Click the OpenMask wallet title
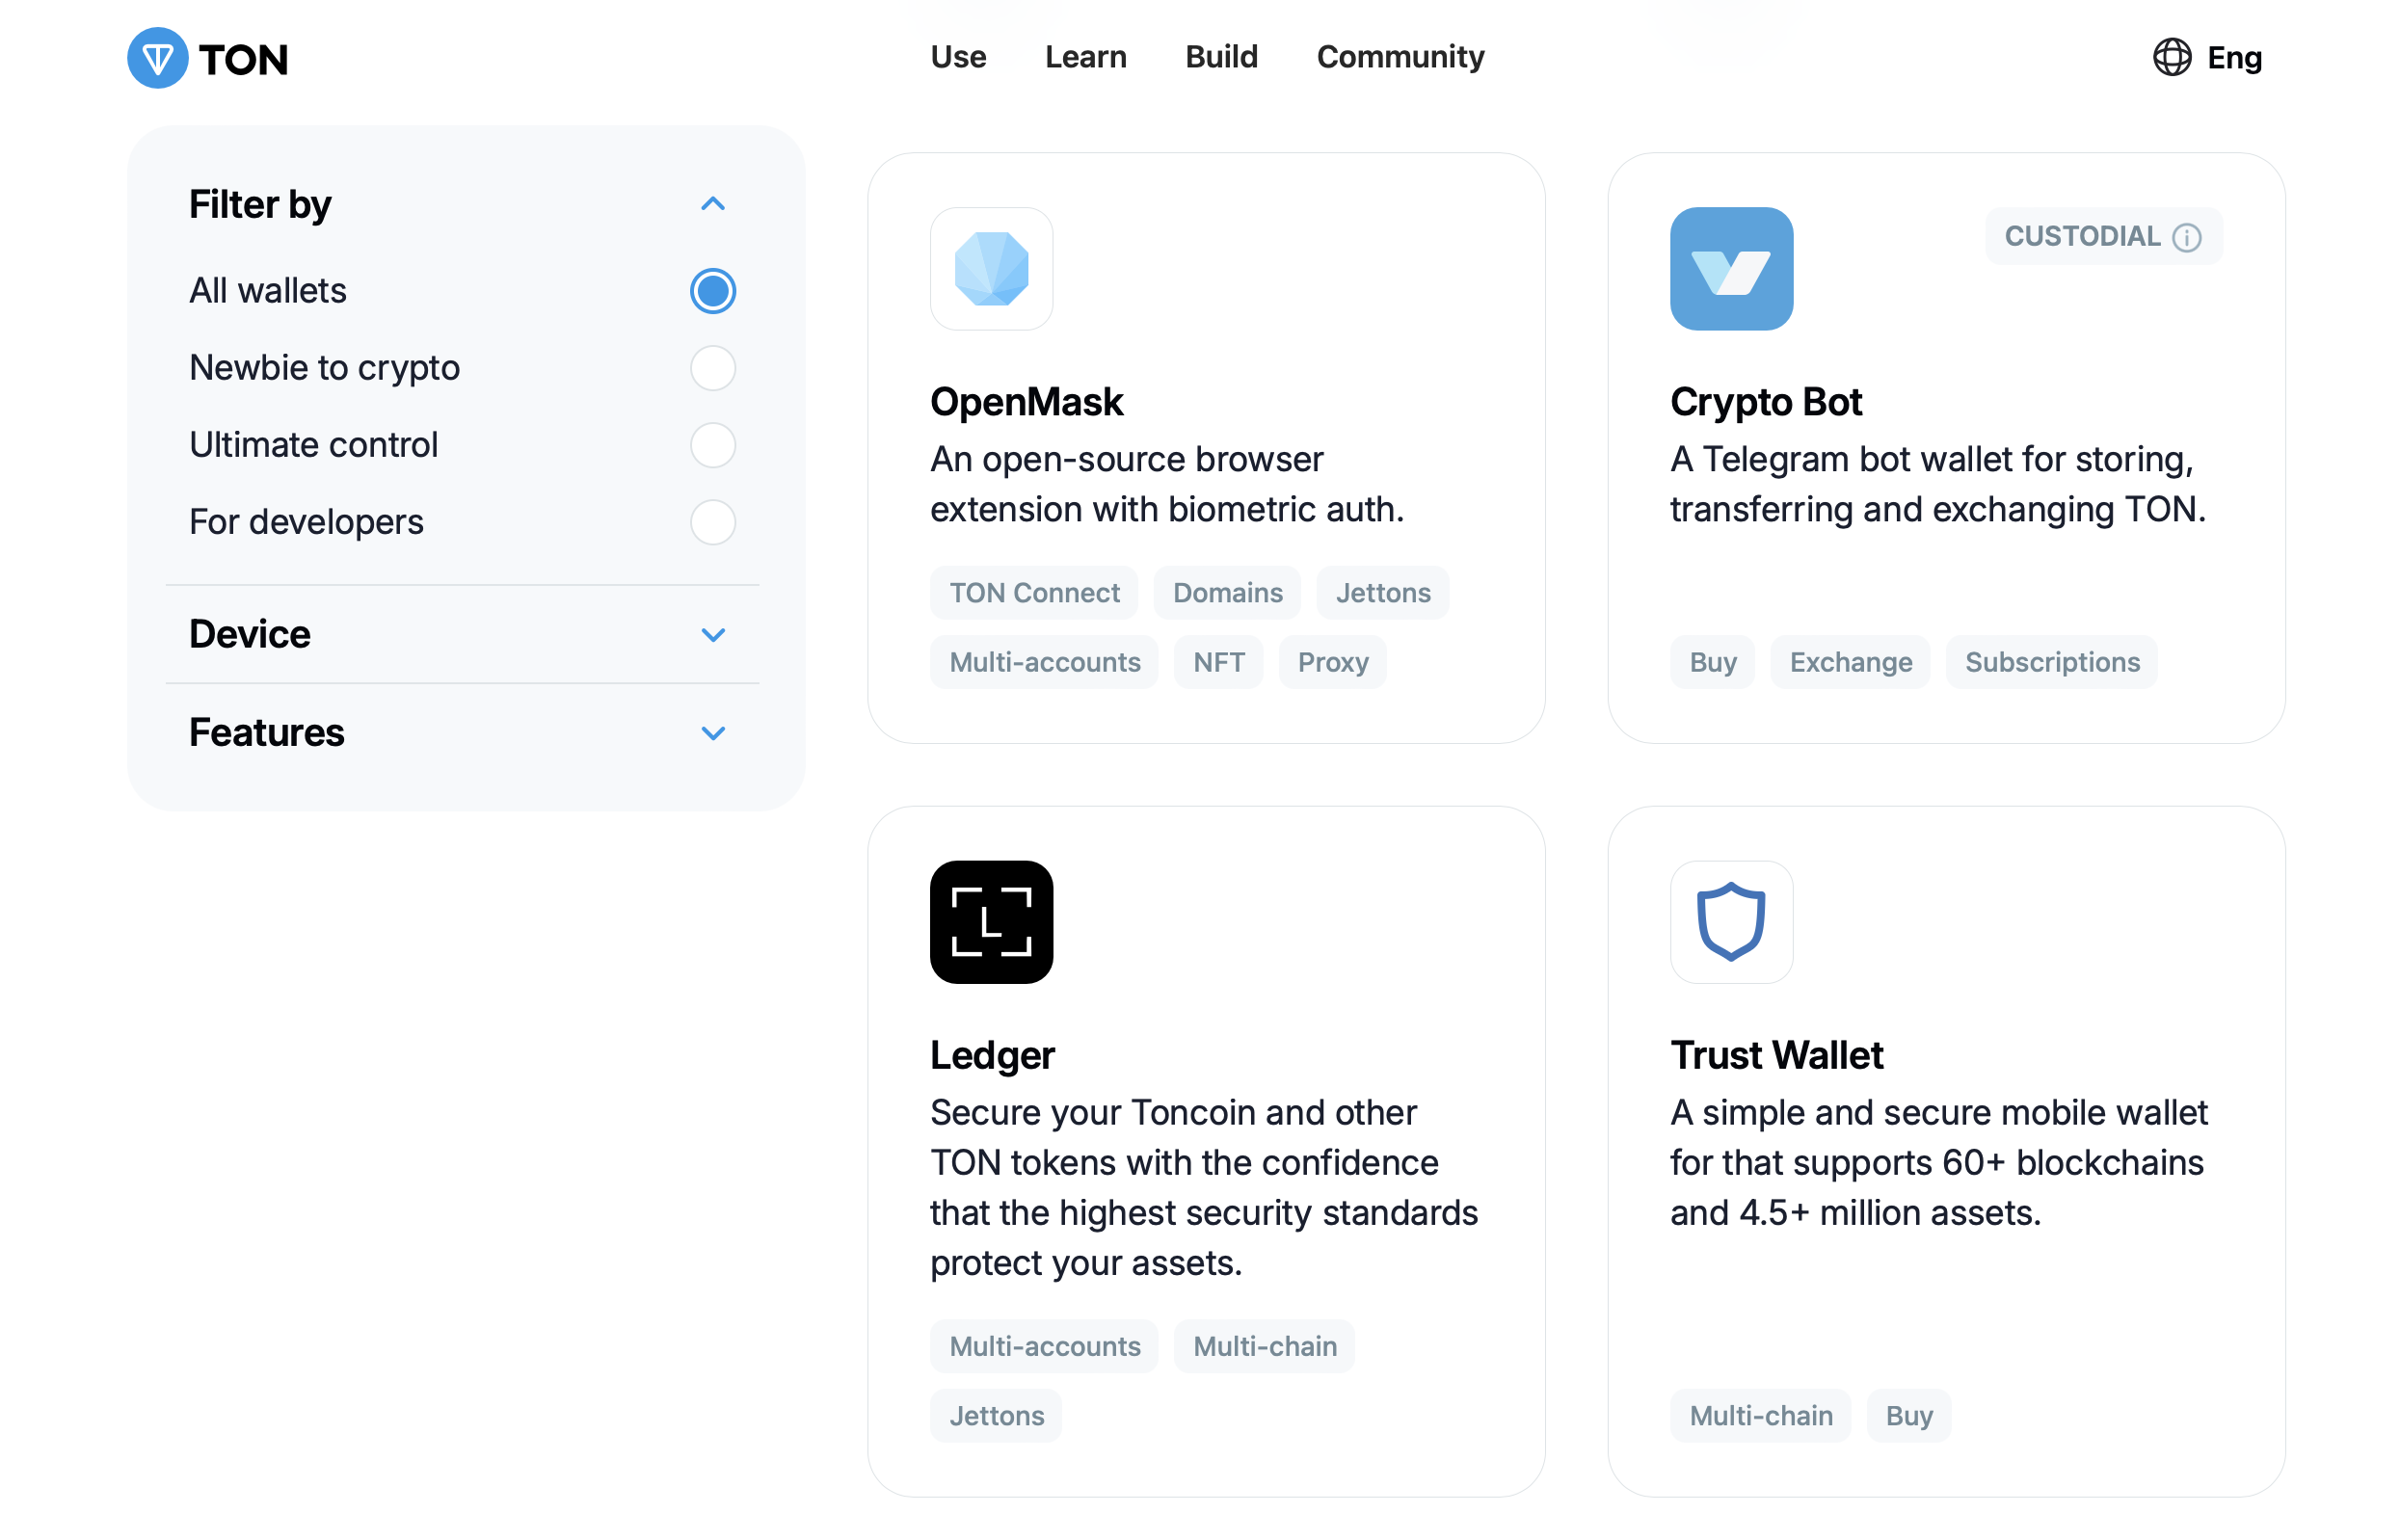Screen dimensions: 2400x1540 pos(1026,402)
